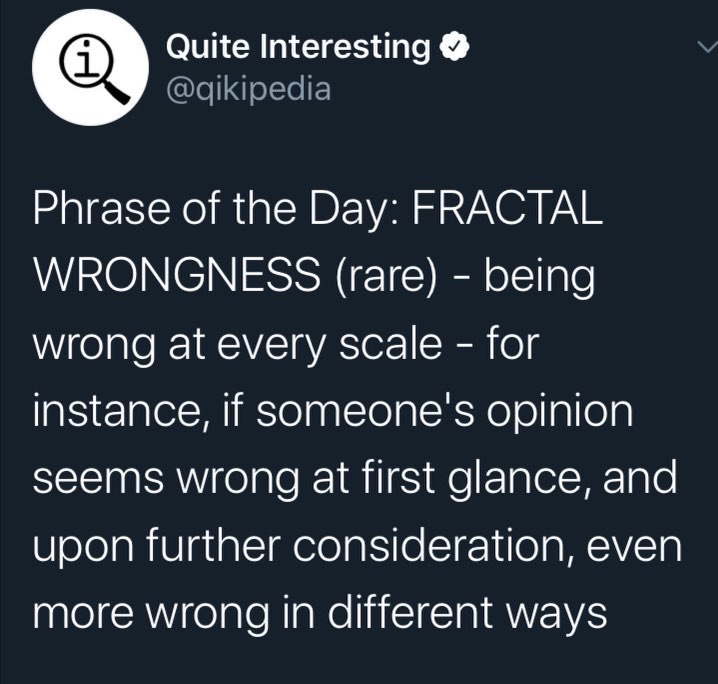The width and height of the screenshot is (718, 684).
Task: Select the word FRACTAL in the tweet
Action: pyautogui.click(x=507, y=207)
